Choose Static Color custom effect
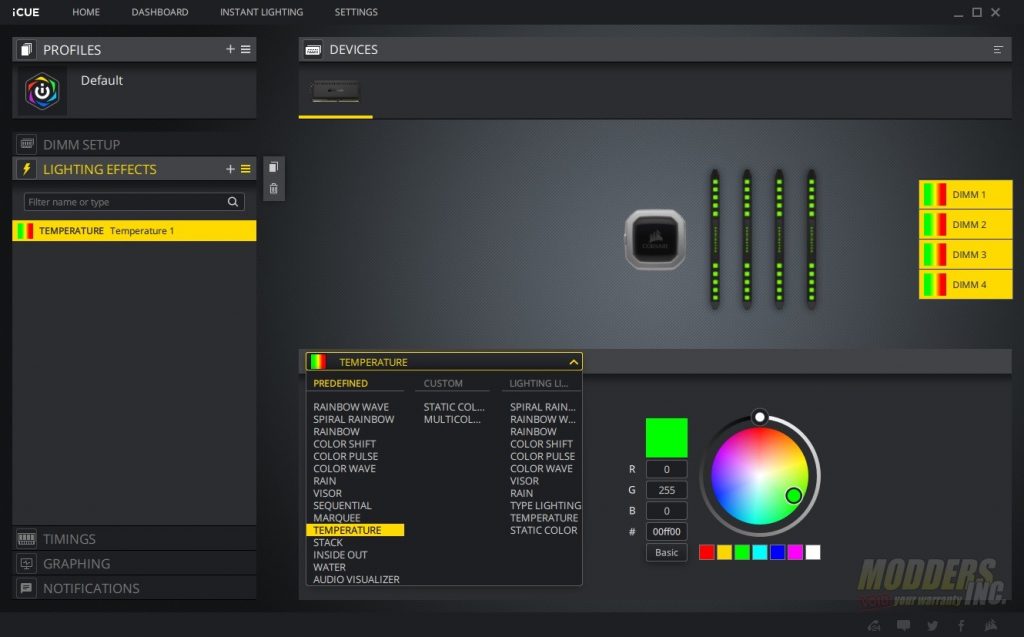This screenshot has width=1024, height=637. click(x=454, y=407)
